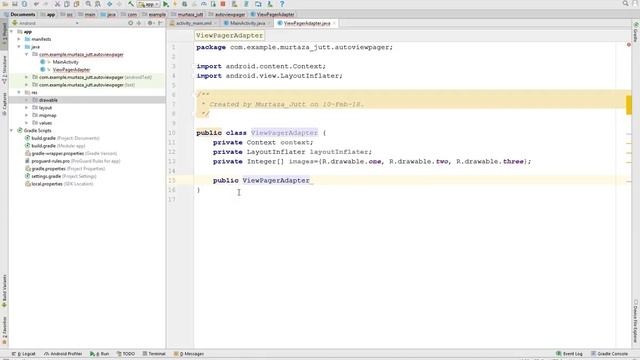This screenshot has height=360, width=640.
Task: Click the Open folder toolbar icon
Action: tap(5, 4)
